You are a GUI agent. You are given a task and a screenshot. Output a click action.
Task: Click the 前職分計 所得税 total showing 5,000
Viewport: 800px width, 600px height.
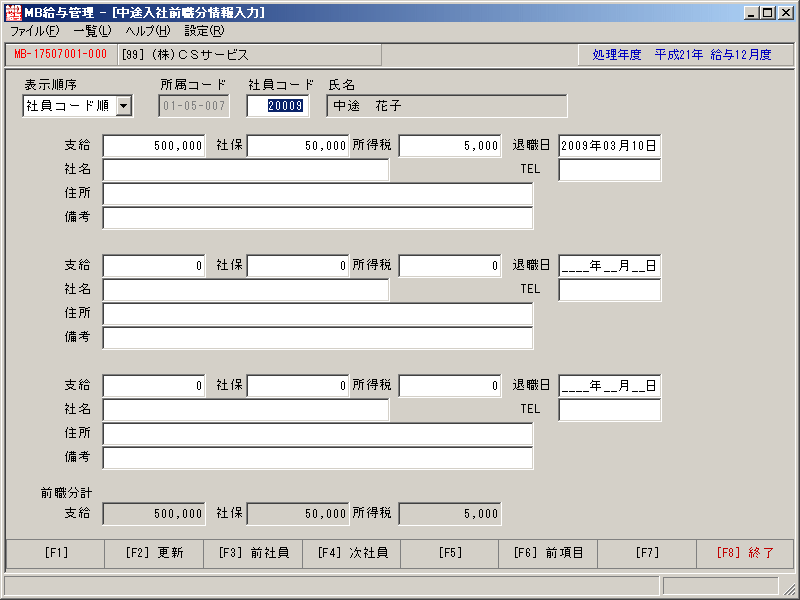point(449,514)
